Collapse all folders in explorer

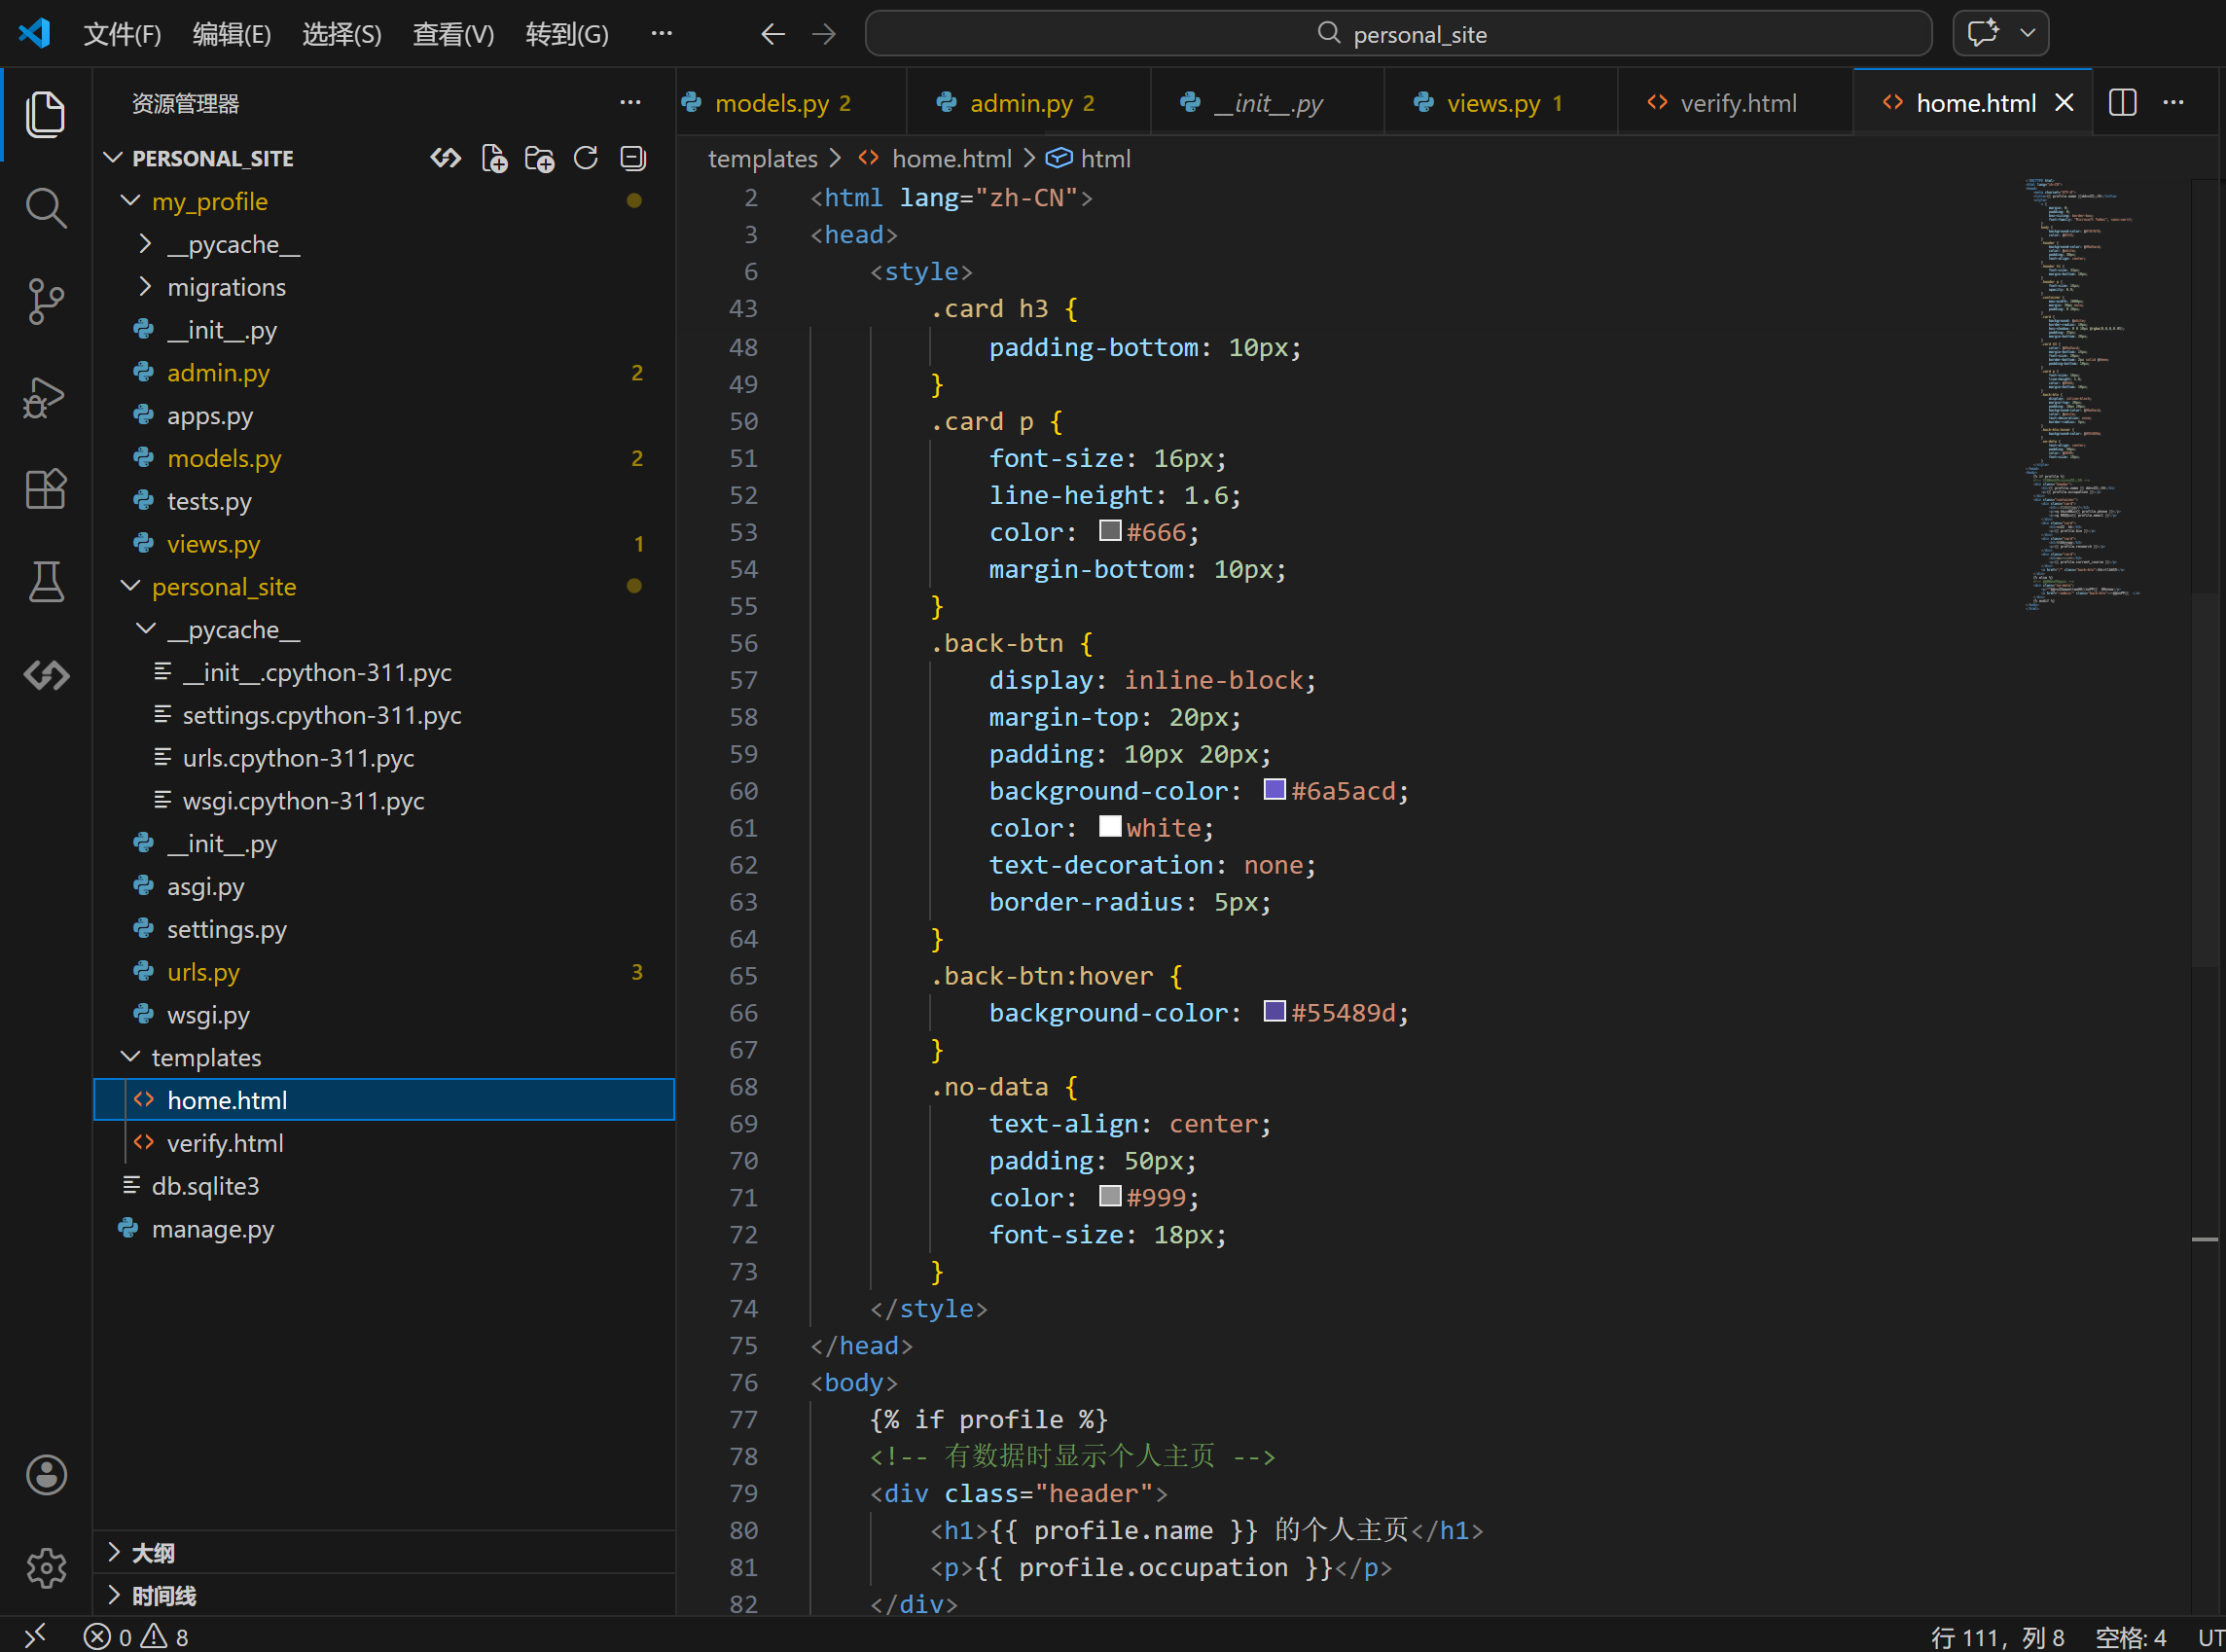coord(632,158)
